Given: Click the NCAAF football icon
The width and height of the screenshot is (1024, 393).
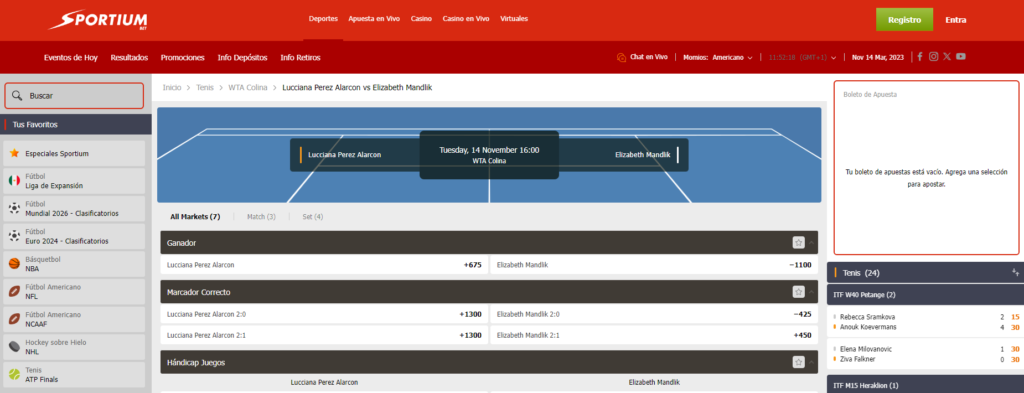Looking at the screenshot, I should point(14,319).
